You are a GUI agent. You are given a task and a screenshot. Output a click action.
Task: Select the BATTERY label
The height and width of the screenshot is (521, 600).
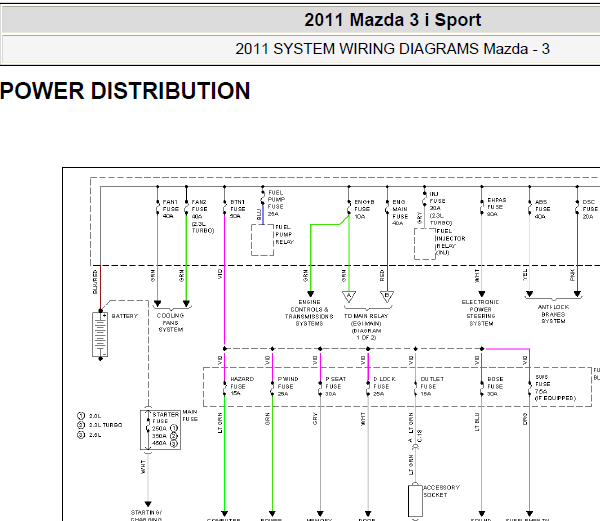click(x=124, y=316)
